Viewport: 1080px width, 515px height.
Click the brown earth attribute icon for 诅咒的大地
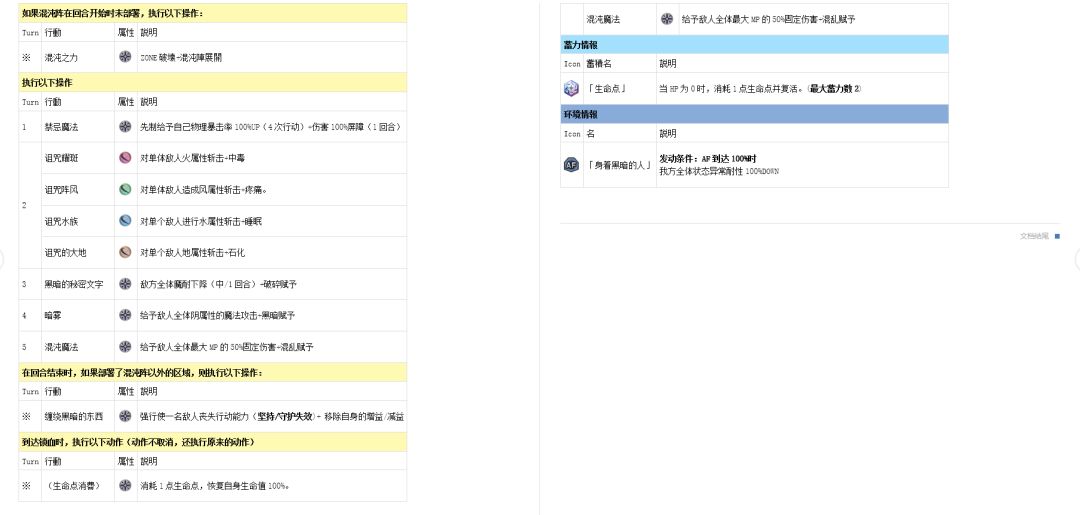click(x=125, y=252)
